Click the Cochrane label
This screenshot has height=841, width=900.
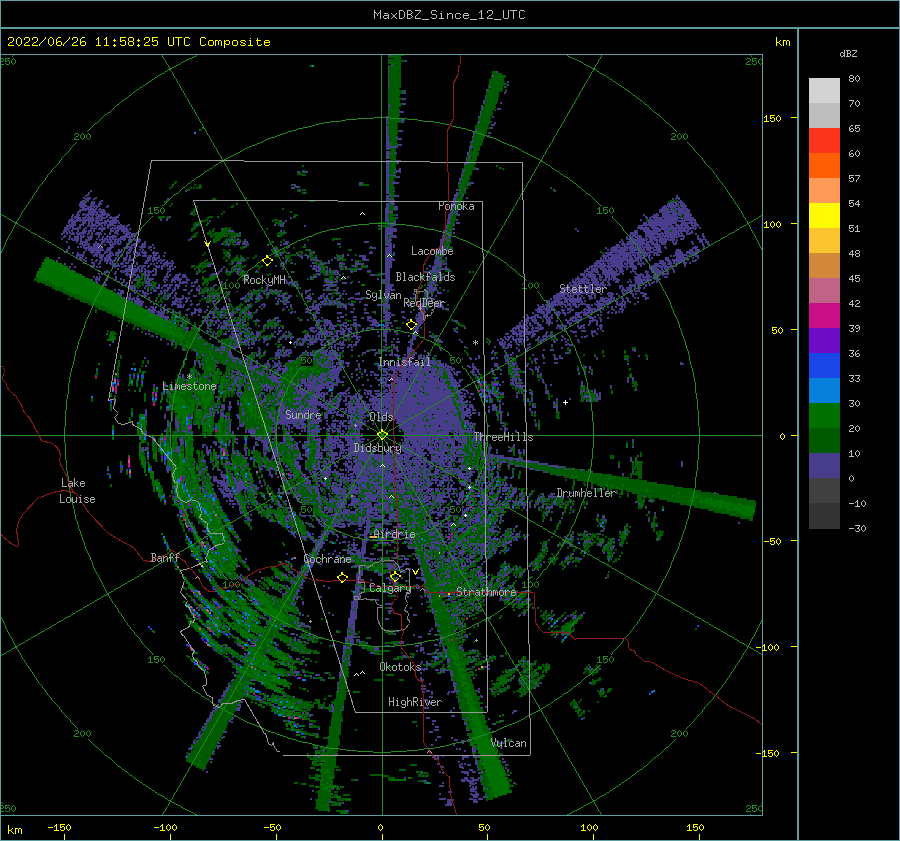(x=327, y=559)
